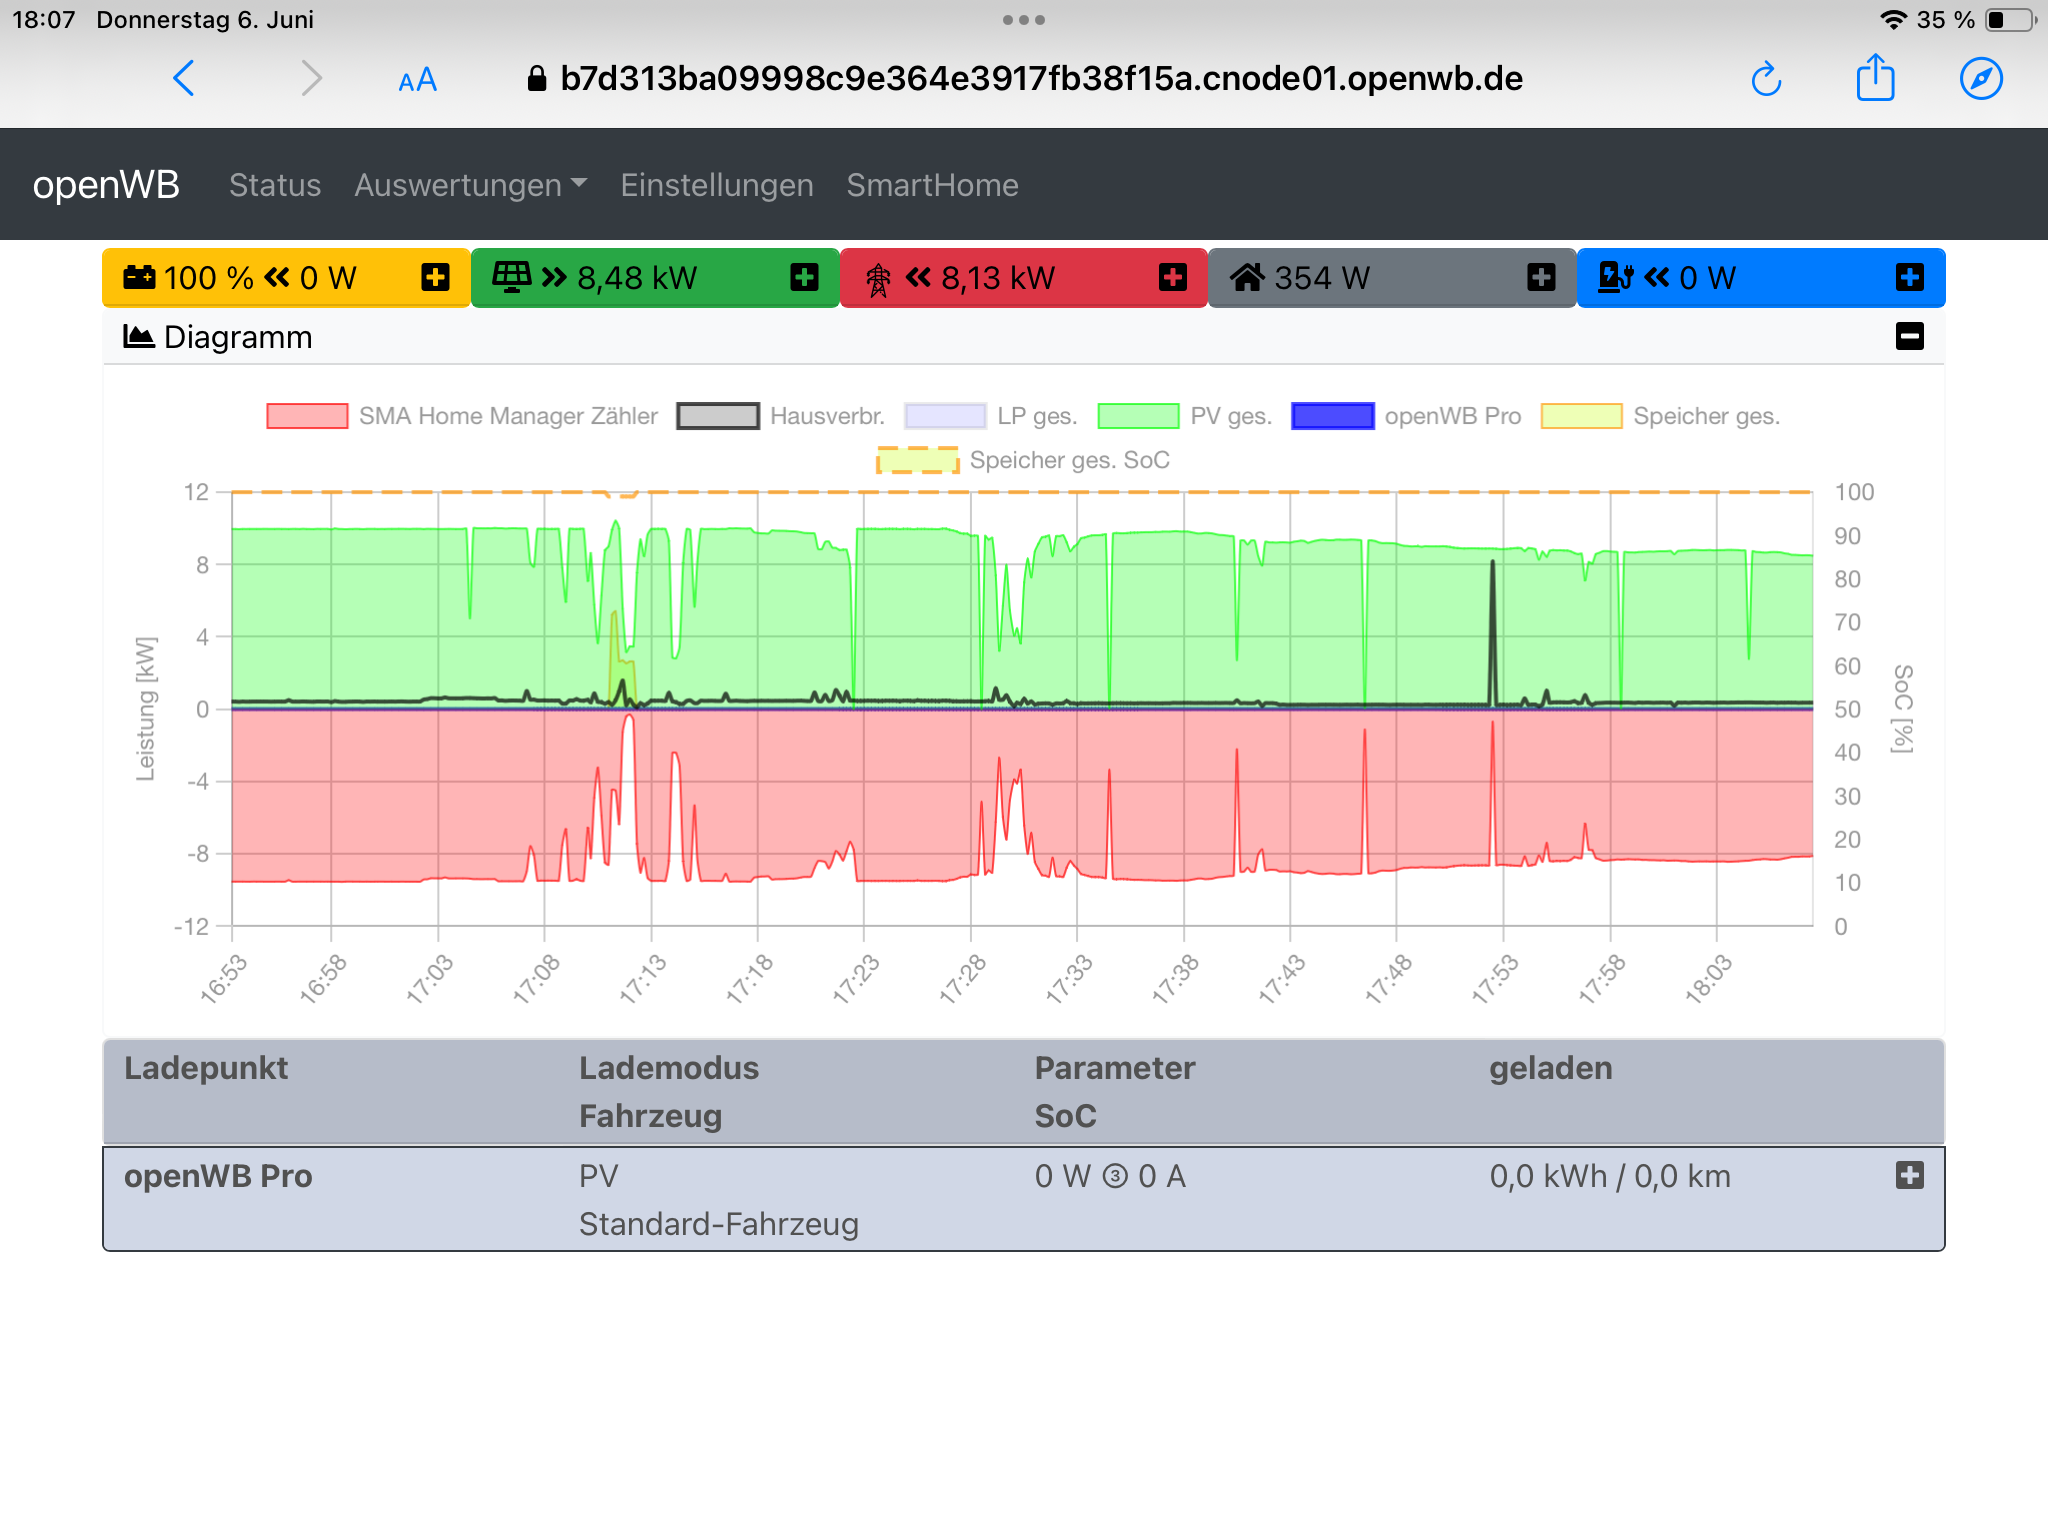Screen dimensions: 2048x1536
Task: Toggle Hausverbr. legend series
Action: coord(781,416)
